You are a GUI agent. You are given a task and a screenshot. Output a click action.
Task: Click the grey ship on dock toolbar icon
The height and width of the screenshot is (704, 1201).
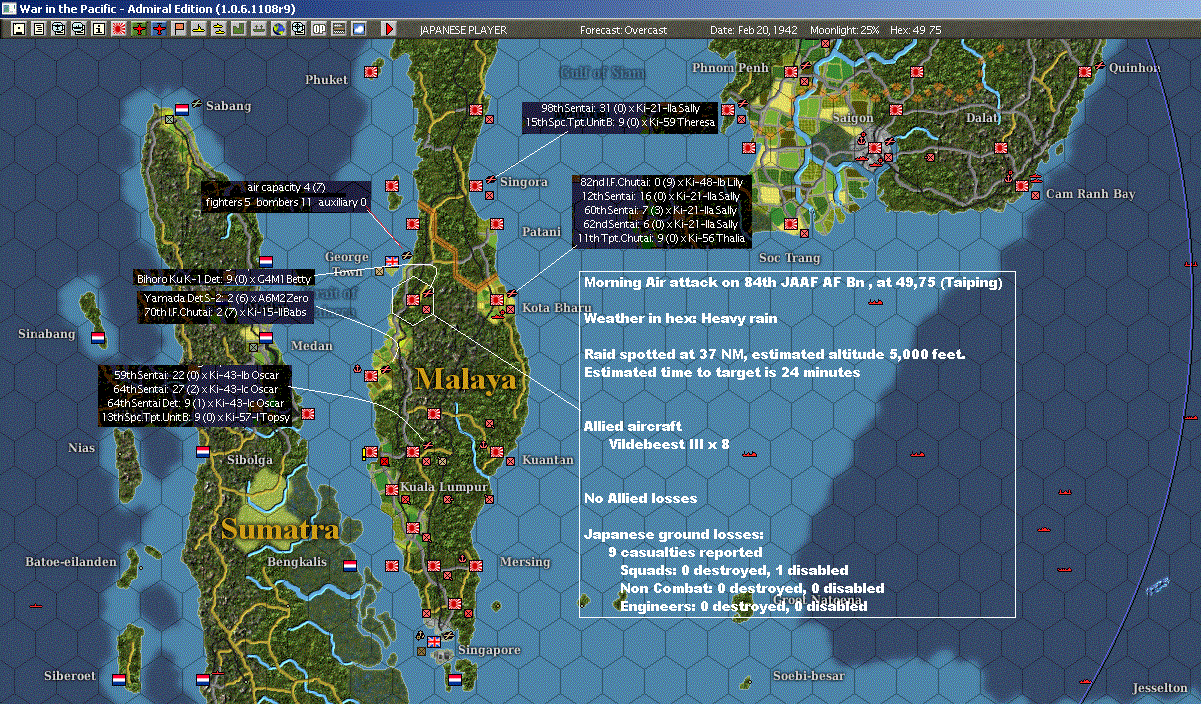258,30
